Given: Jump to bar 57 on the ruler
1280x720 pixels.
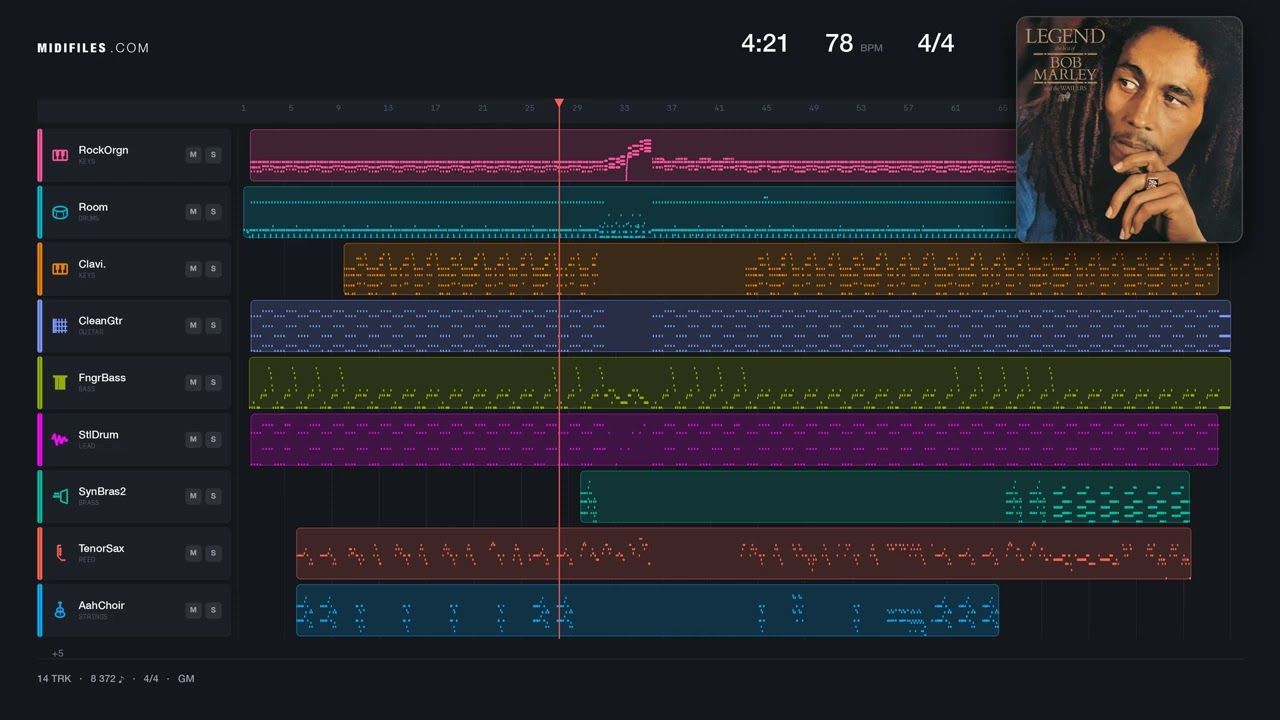Looking at the screenshot, I should 908,108.
